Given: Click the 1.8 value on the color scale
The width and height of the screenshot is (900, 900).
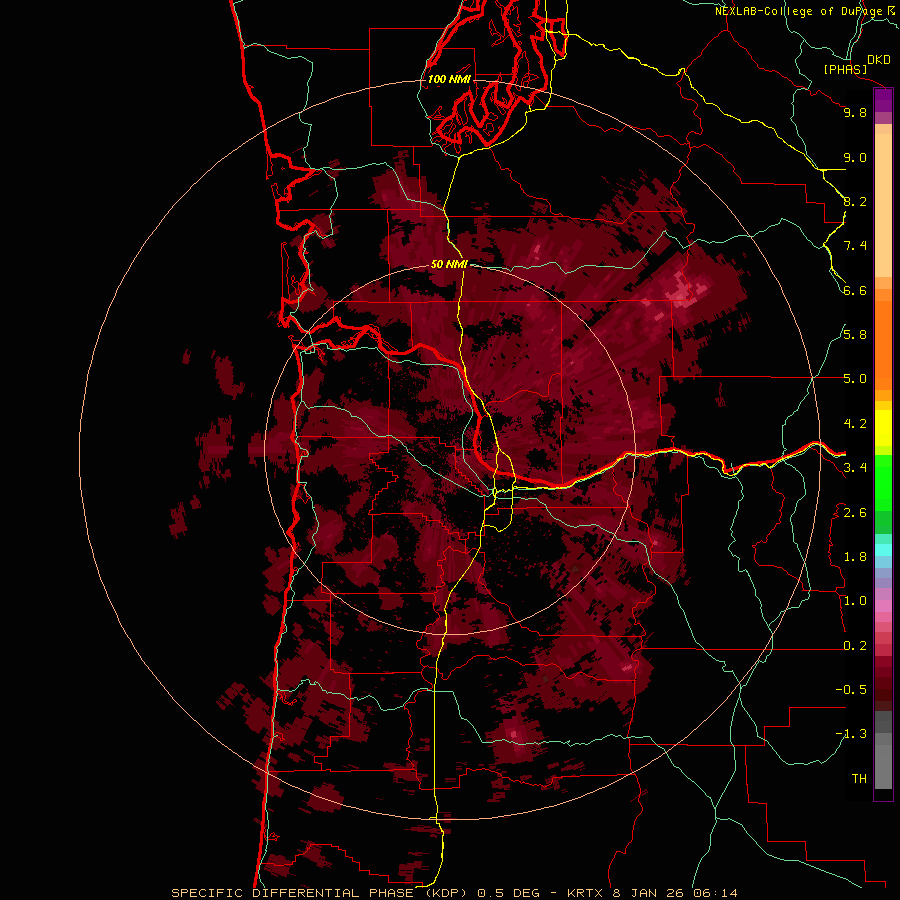Looking at the screenshot, I should pos(855,557).
